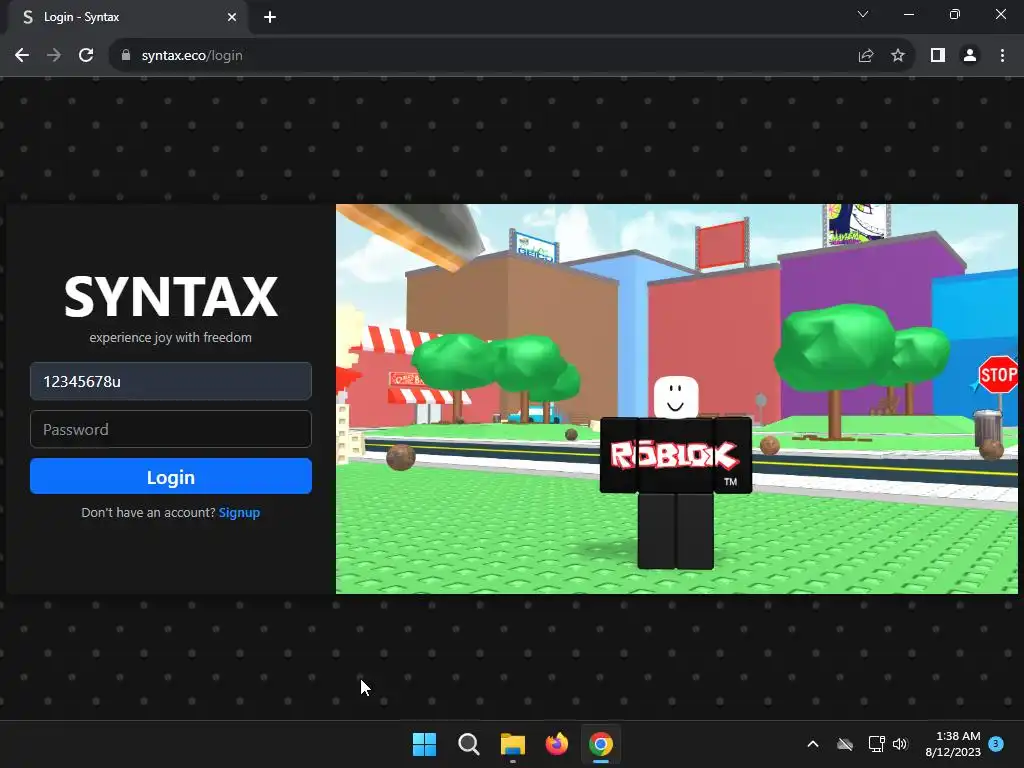Open a new browser tab
The height and width of the screenshot is (768, 1024).
(270, 17)
